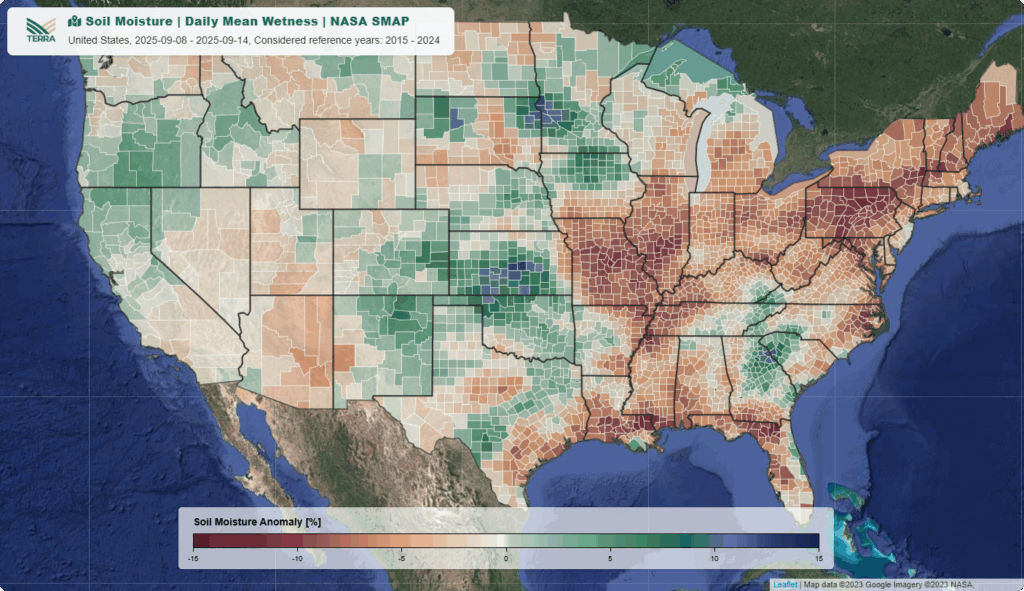Pick the dark blue +15 end of color bar

pos(814,541)
